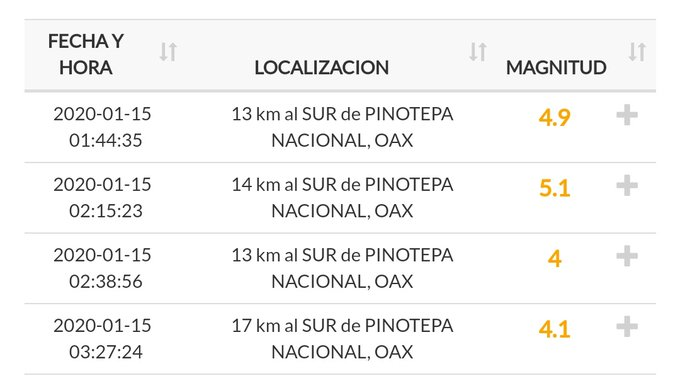The width and height of the screenshot is (680, 388).
Task: Click the FECHA Y HORA column header
Action: point(86,55)
